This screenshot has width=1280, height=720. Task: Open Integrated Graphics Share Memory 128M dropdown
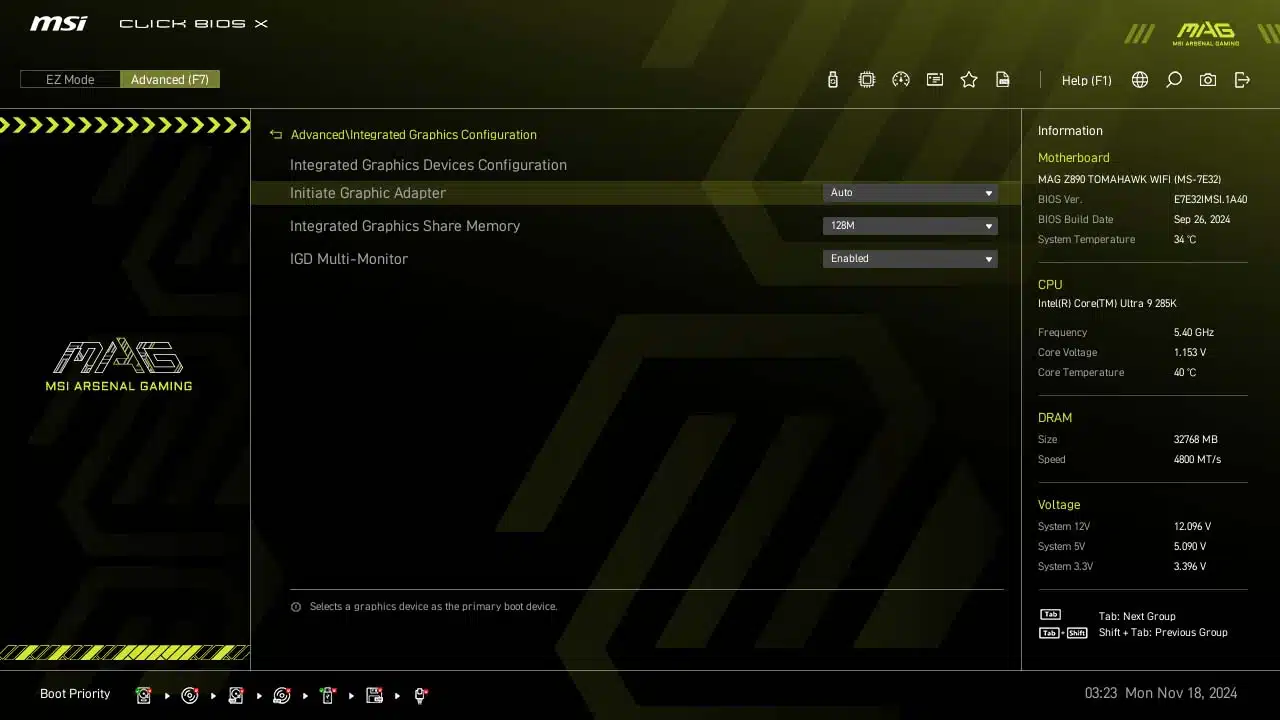coord(910,226)
